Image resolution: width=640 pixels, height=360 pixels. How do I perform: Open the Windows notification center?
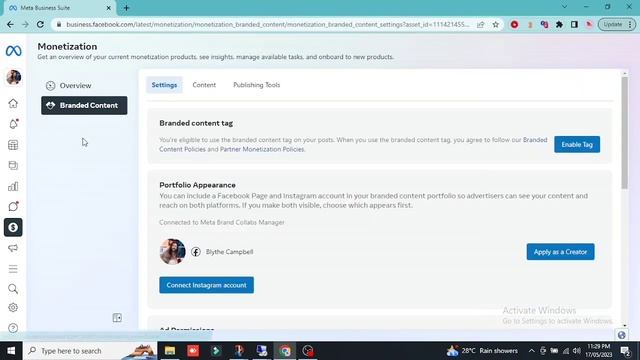click(x=625, y=351)
